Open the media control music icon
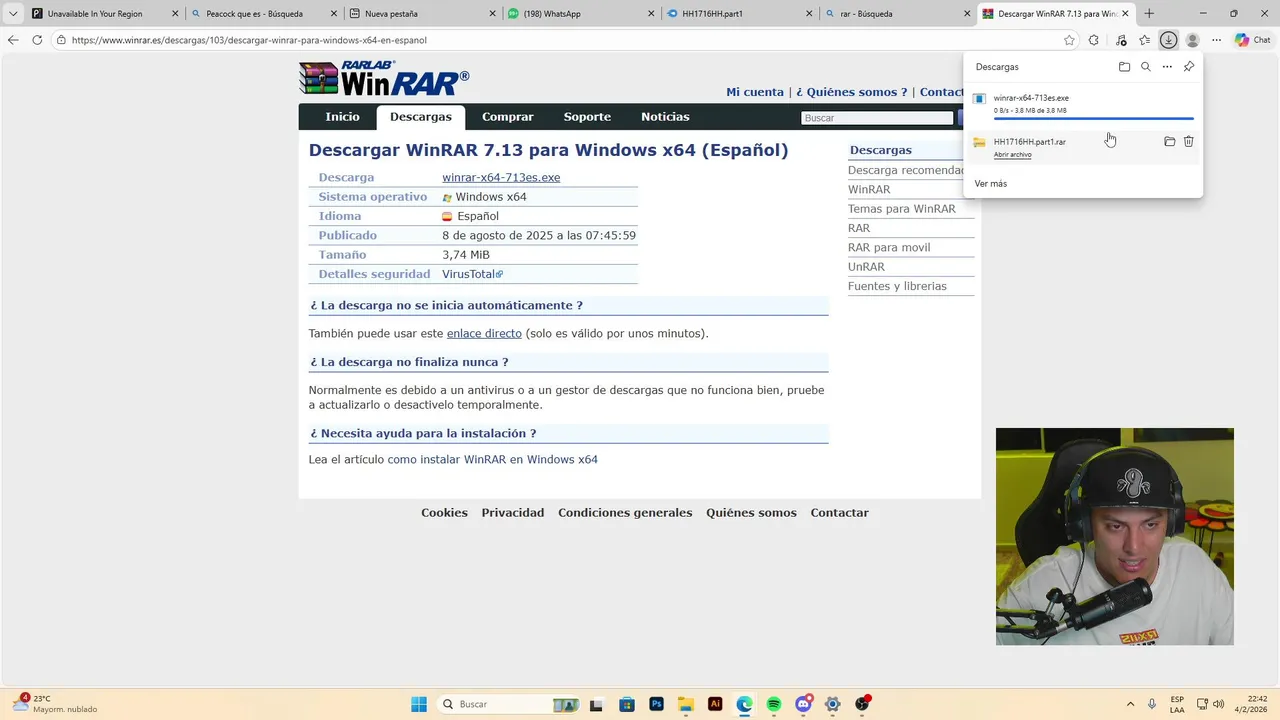 pyautogui.click(x=1120, y=40)
